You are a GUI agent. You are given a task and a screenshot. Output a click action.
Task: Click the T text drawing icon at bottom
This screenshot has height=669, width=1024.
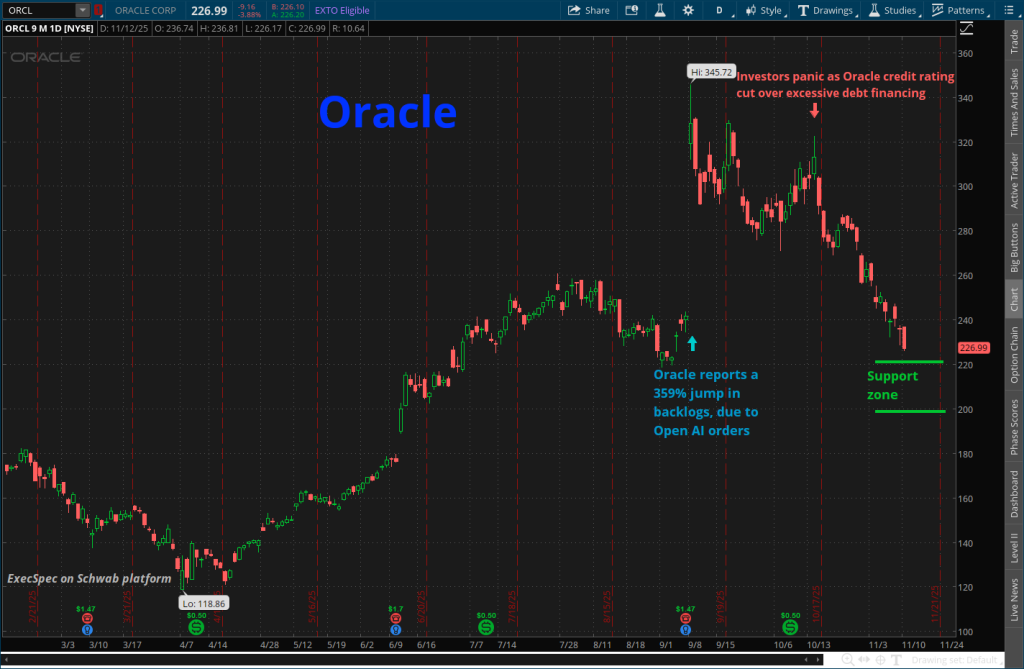point(896,660)
